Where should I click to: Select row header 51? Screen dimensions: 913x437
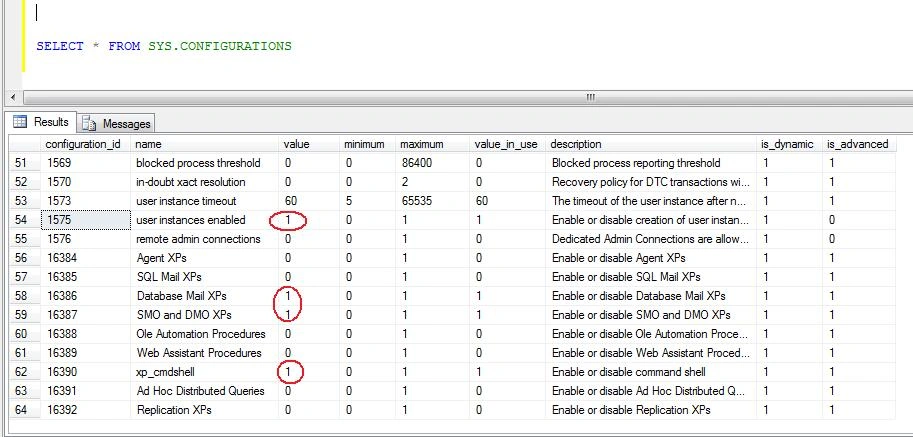[22, 163]
